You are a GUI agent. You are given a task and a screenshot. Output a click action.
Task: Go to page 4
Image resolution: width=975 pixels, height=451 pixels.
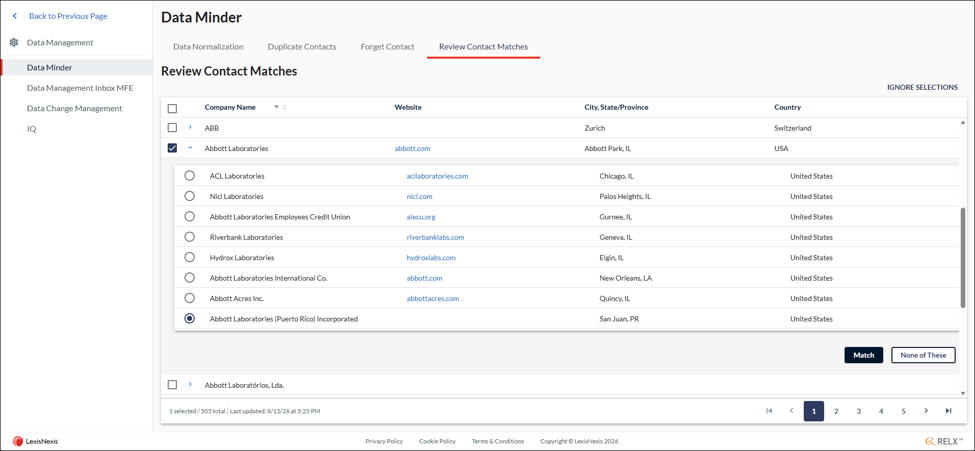coord(881,411)
